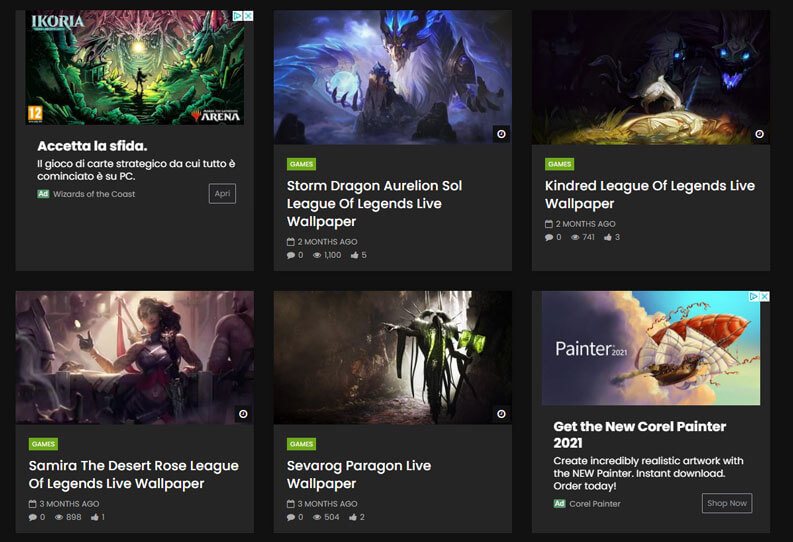This screenshot has width=793, height=542.
Task: Select GAMES tag on Kindred card
Action: (x=559, y=164)
